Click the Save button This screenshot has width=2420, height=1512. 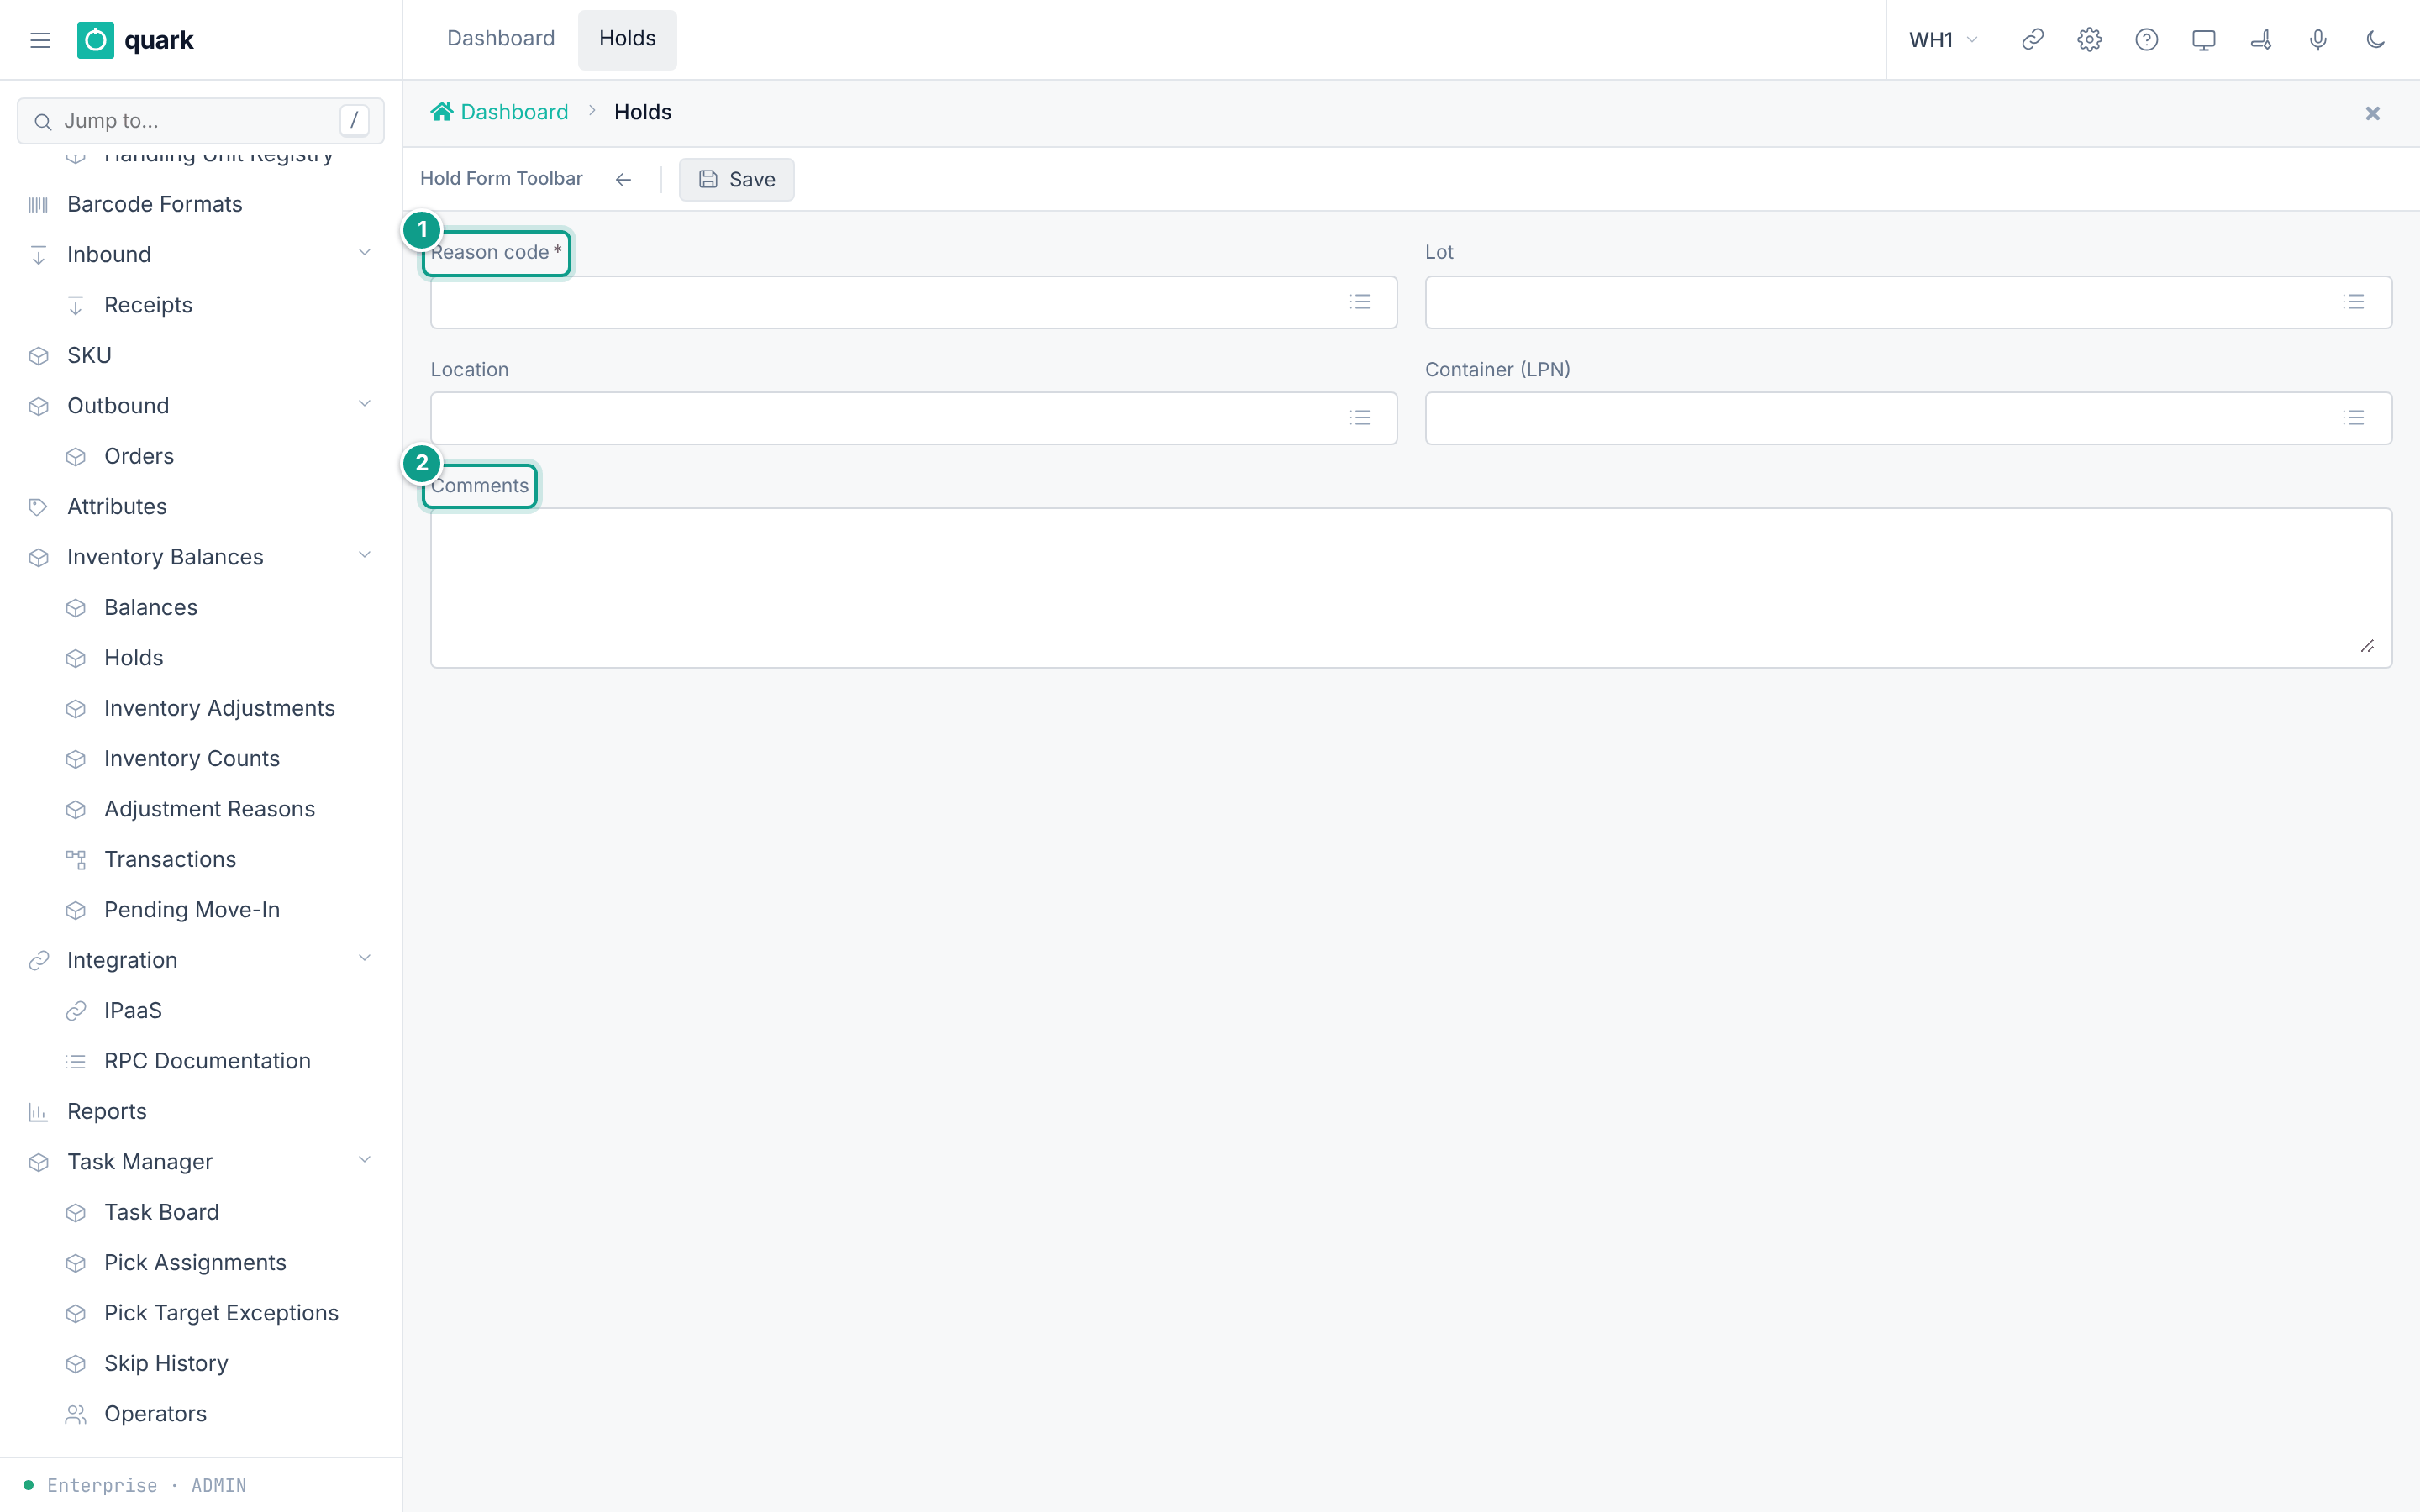[x=737, y=179]
